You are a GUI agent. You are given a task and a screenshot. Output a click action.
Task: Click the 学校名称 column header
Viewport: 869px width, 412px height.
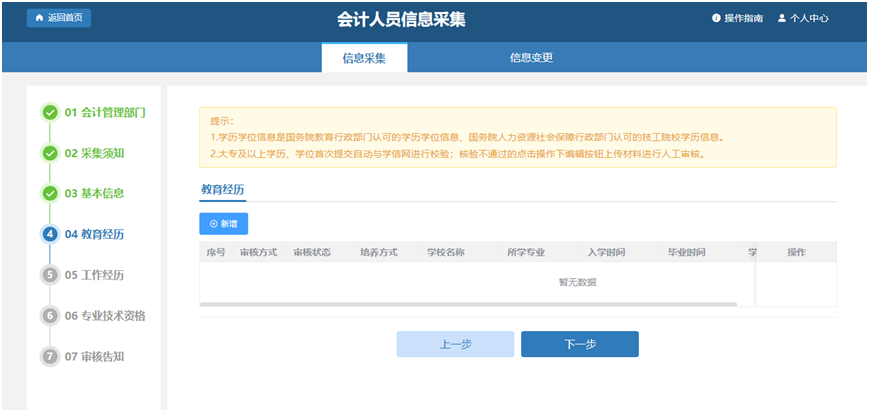[445, 252]
